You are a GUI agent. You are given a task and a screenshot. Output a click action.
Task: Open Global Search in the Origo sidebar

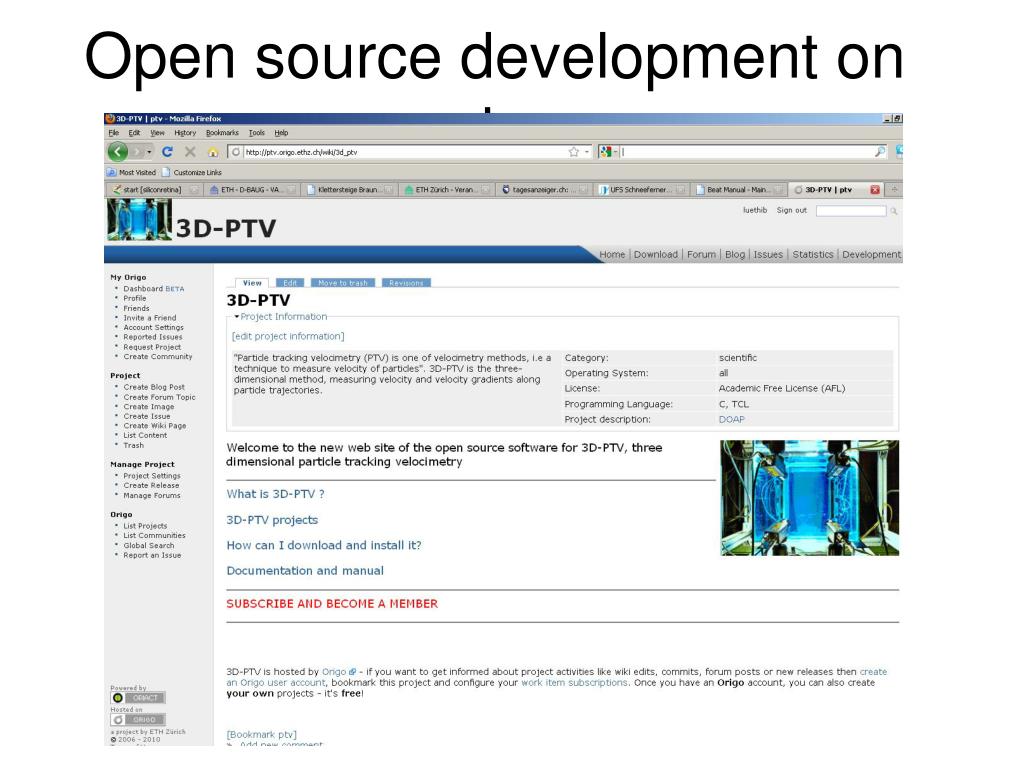[x=149, y=546]
